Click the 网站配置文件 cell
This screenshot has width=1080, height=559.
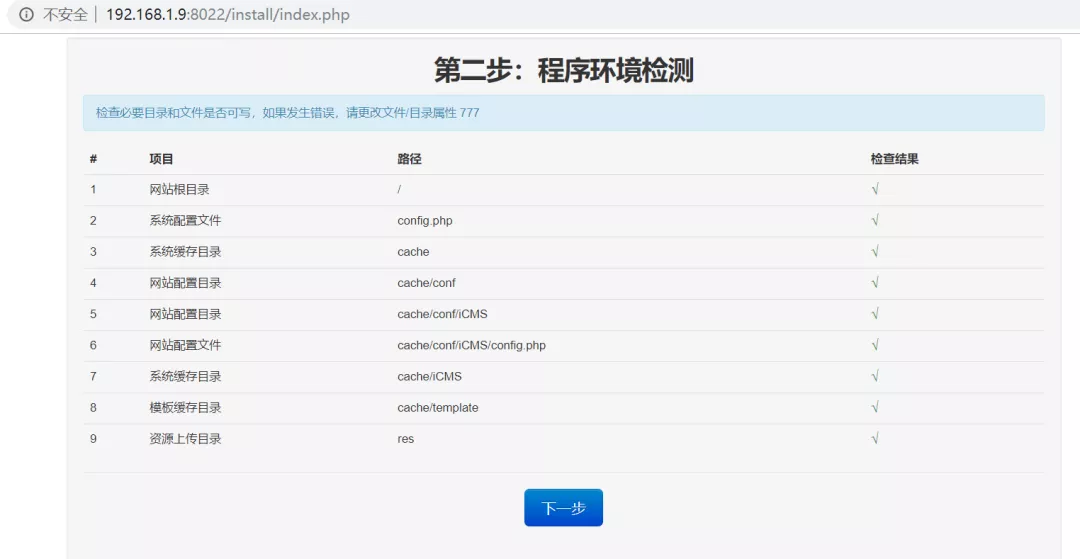point(185,345)
